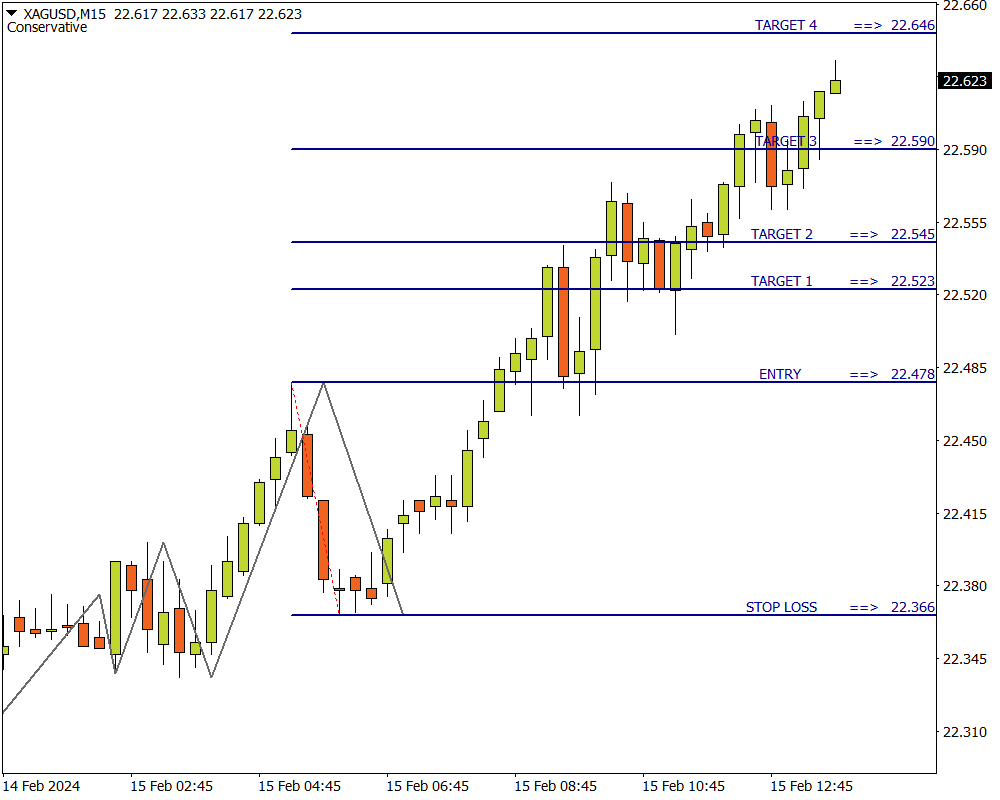Select the TARGET 3 line label

point(786,141)
